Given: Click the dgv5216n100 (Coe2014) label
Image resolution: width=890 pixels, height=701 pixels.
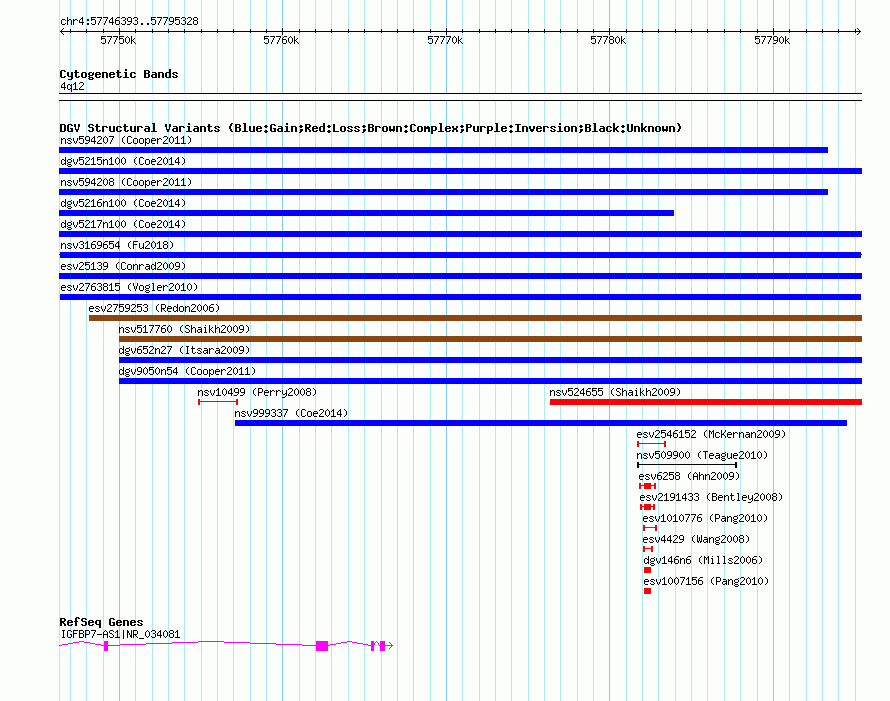Looking at the screenshot, I should (x=123, y=203).
